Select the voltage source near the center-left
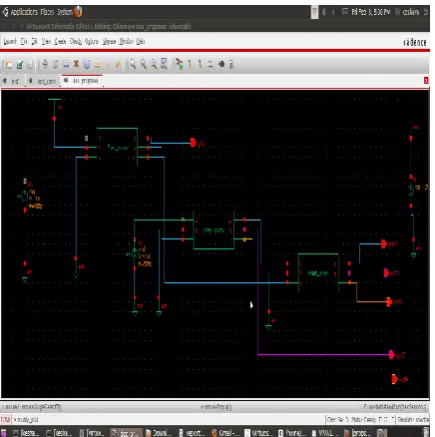Screen dimensions: 435x437 click(135, 254)
